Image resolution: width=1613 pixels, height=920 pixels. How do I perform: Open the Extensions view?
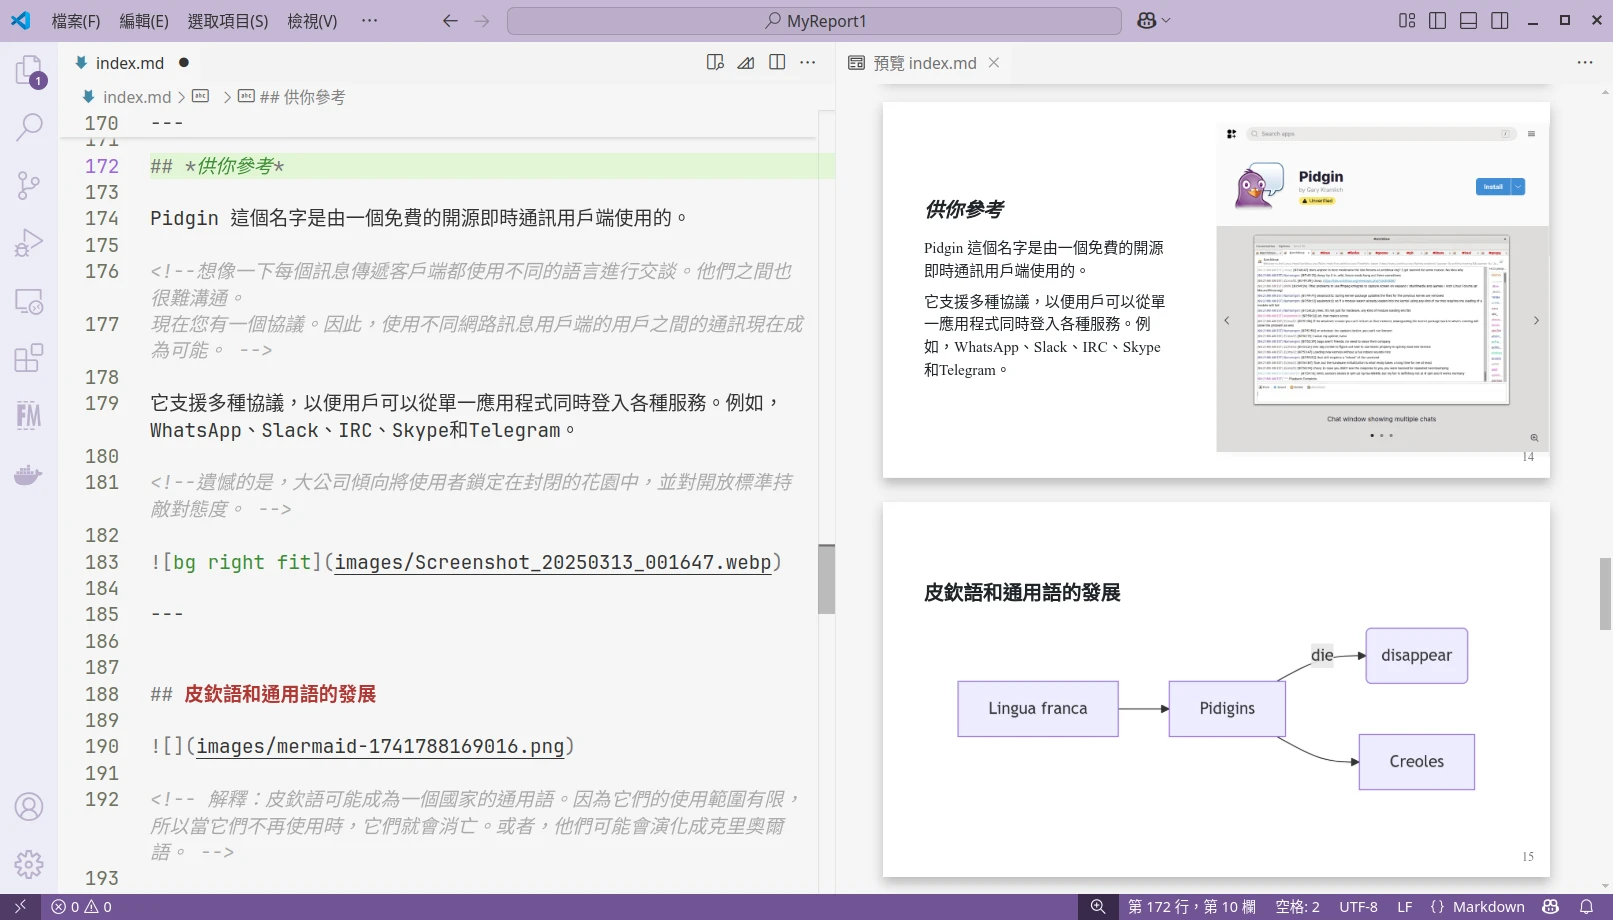29,358
